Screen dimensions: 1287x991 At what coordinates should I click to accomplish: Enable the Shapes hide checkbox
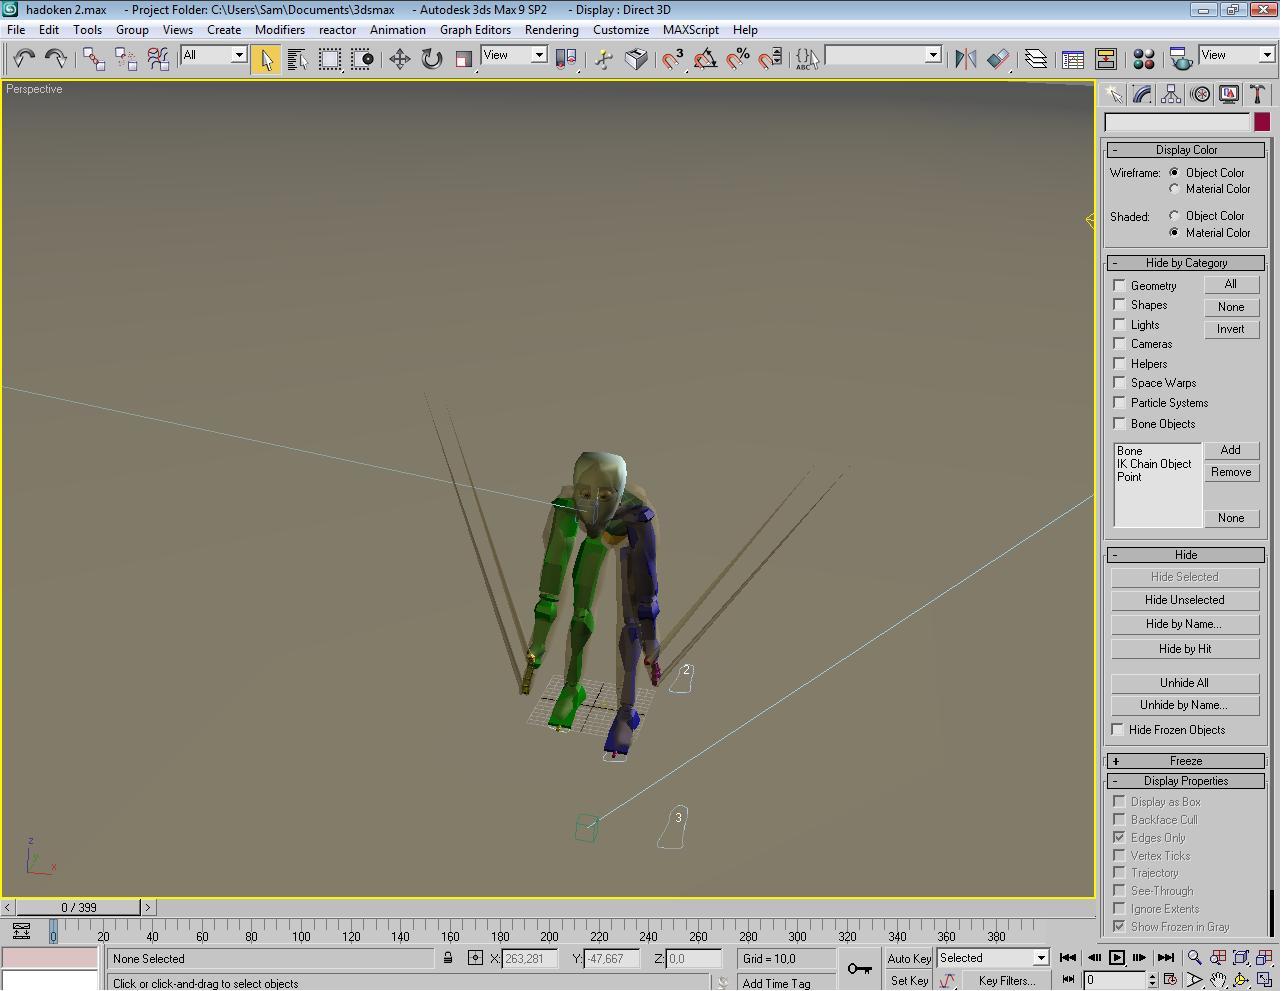(1120, 305)
